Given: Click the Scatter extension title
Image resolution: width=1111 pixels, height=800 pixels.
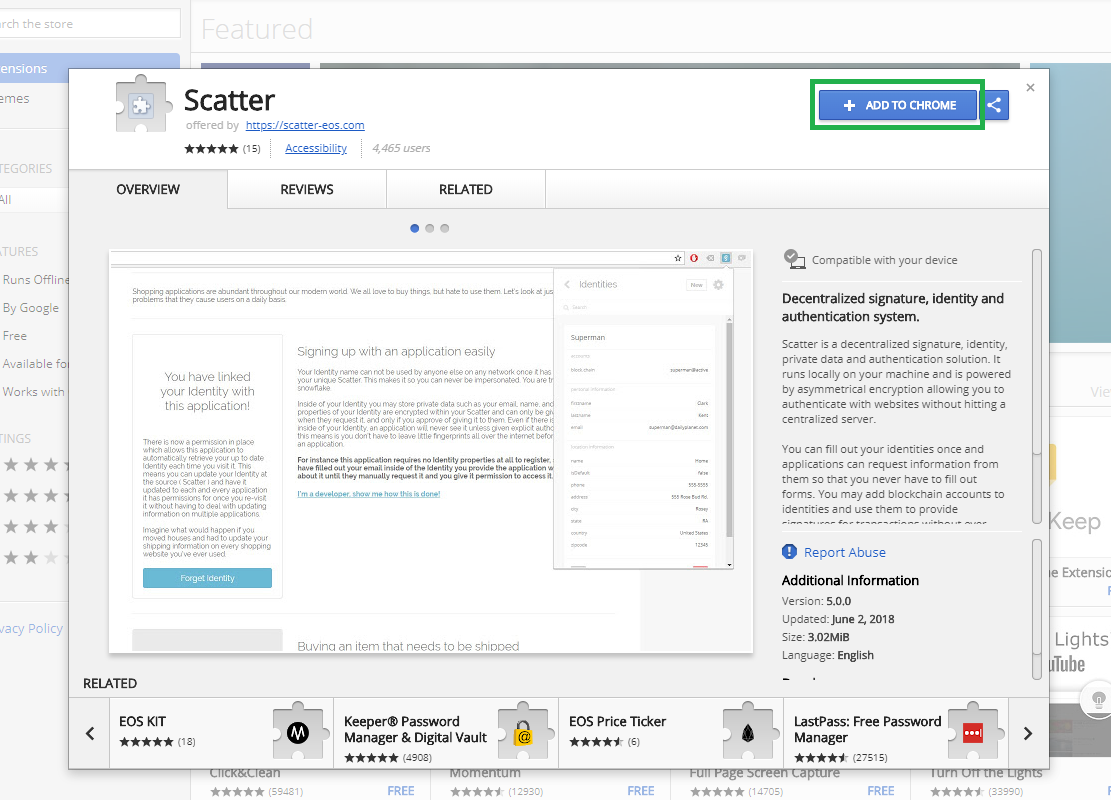Looking at the screenshot, I should pos(229,100).
